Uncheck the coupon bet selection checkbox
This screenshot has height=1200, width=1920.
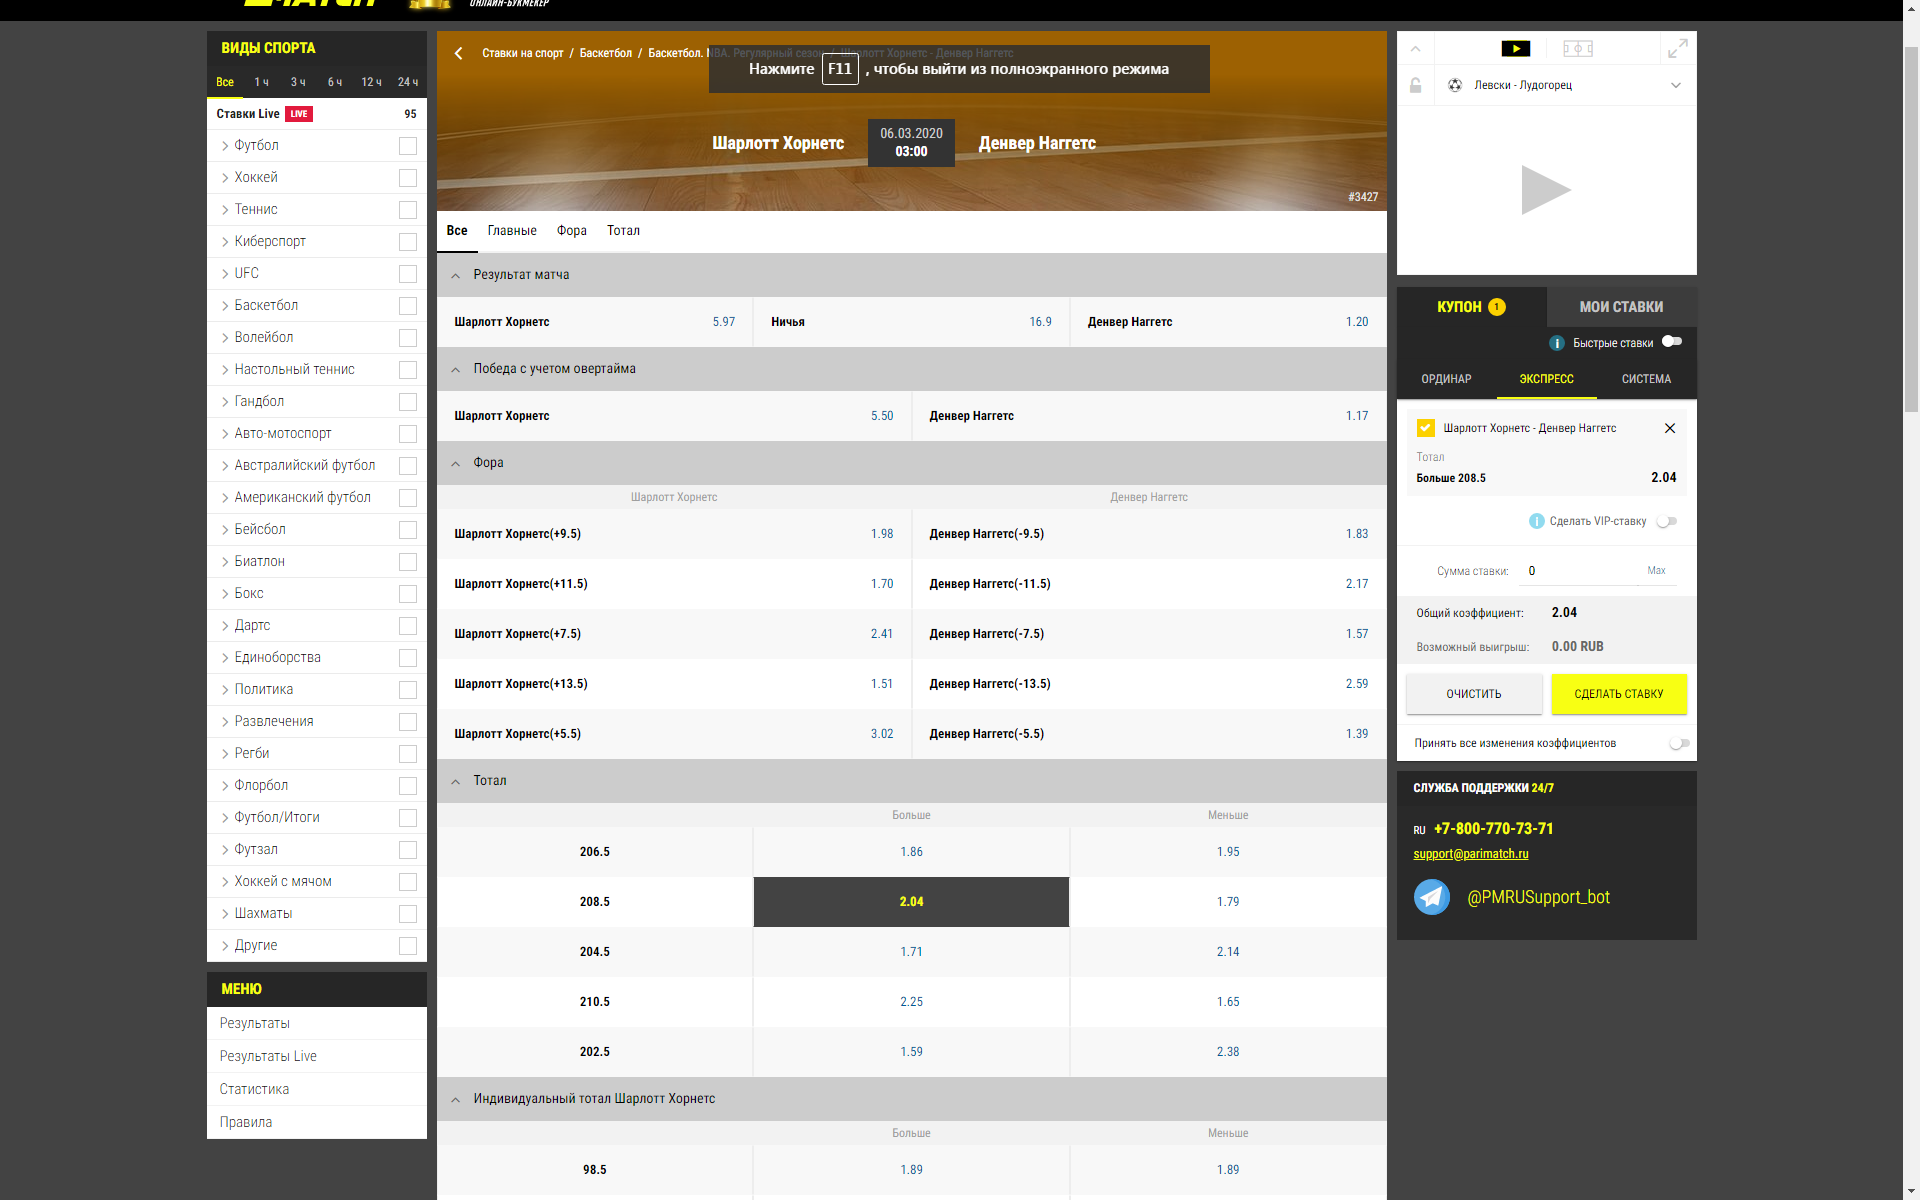(x=1426, y=428)
